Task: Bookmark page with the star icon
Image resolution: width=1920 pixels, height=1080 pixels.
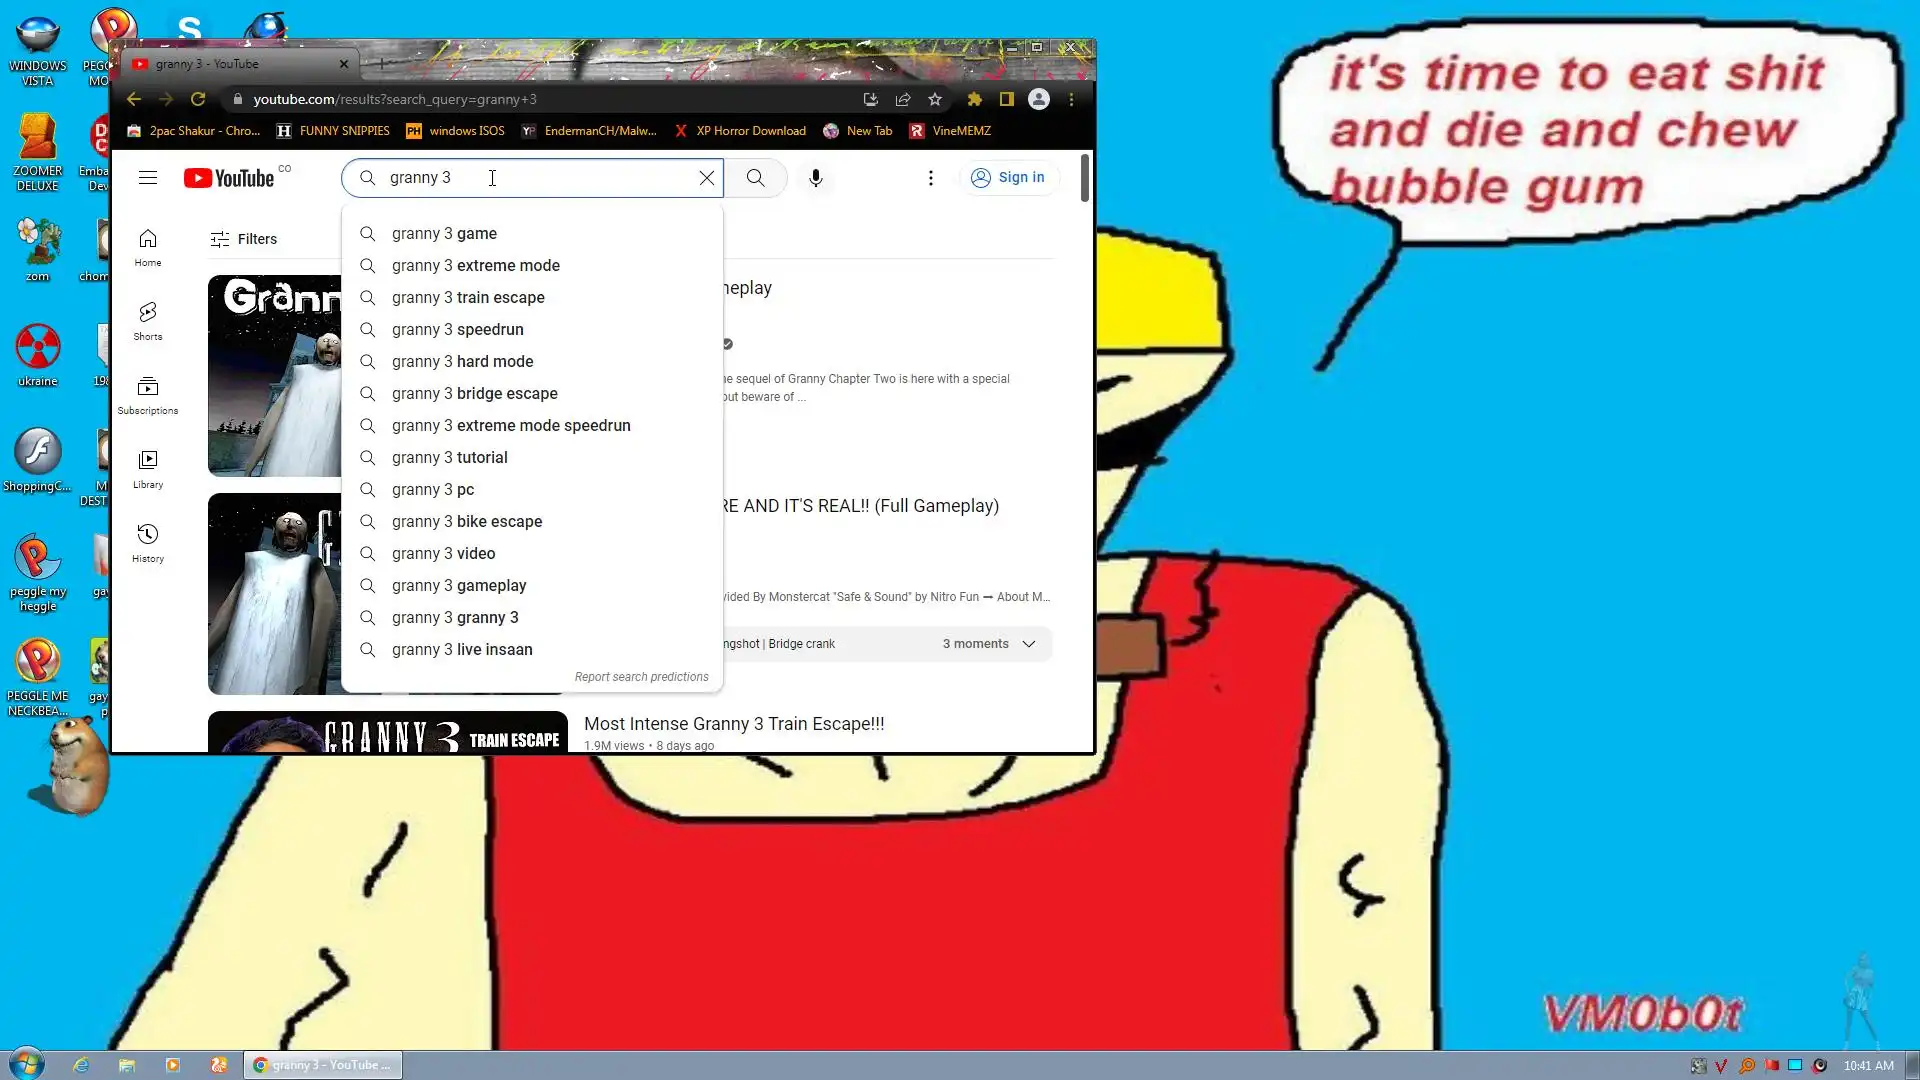Action: (935, 99)
